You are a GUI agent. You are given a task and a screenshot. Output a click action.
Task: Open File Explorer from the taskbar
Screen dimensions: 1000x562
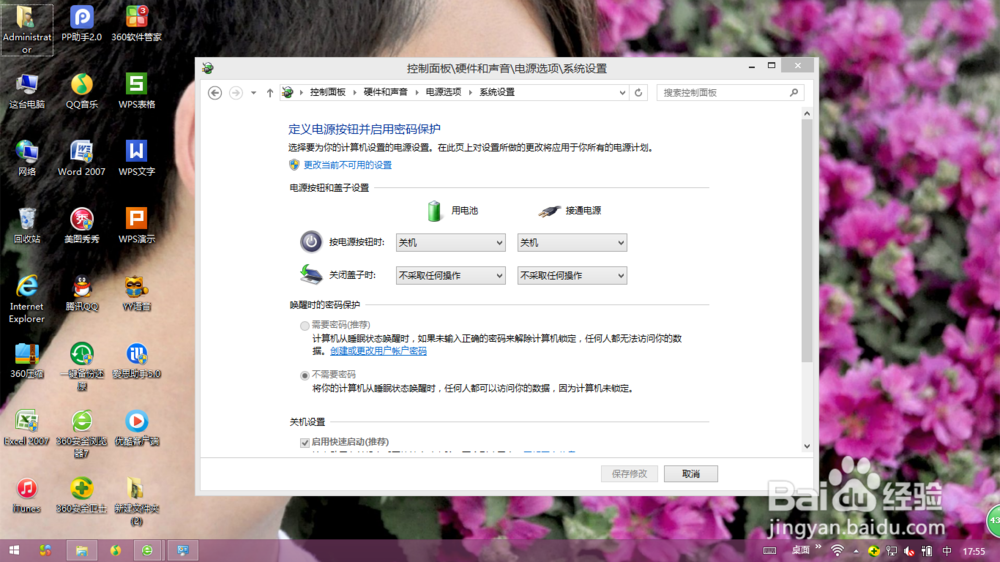[x=82, y=550]
